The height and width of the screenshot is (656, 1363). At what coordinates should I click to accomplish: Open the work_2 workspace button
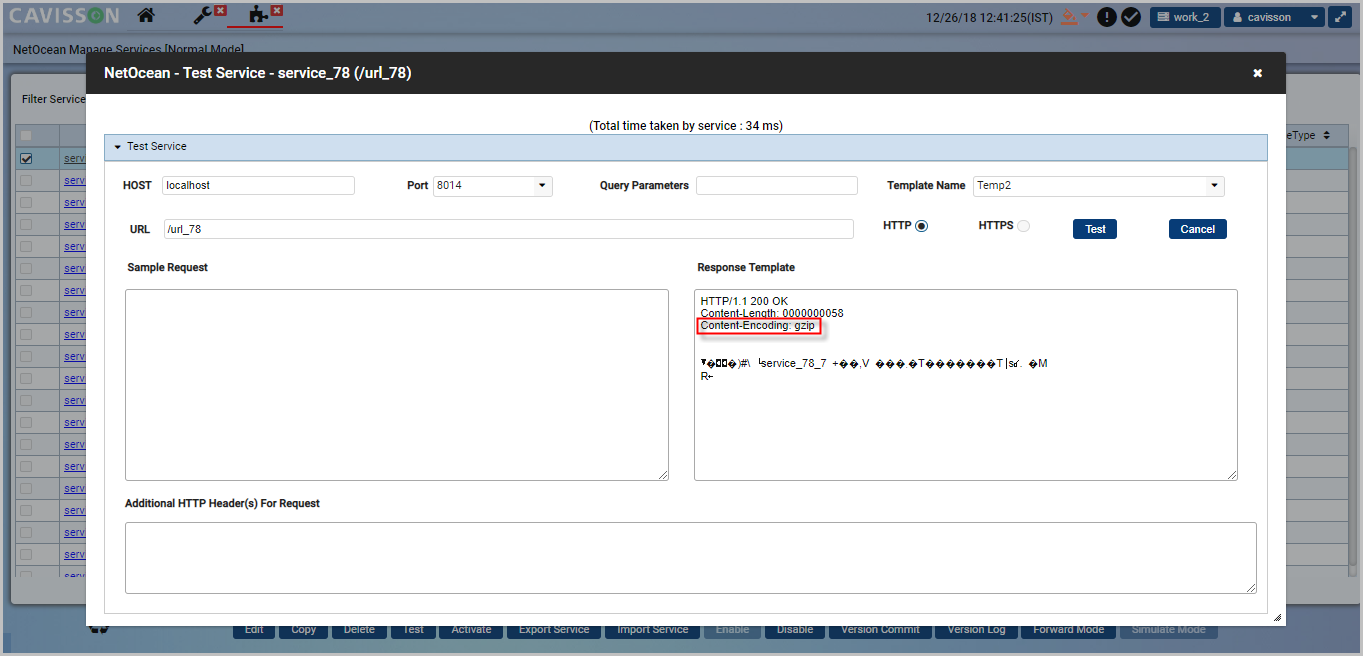(x=1185, y=17)
